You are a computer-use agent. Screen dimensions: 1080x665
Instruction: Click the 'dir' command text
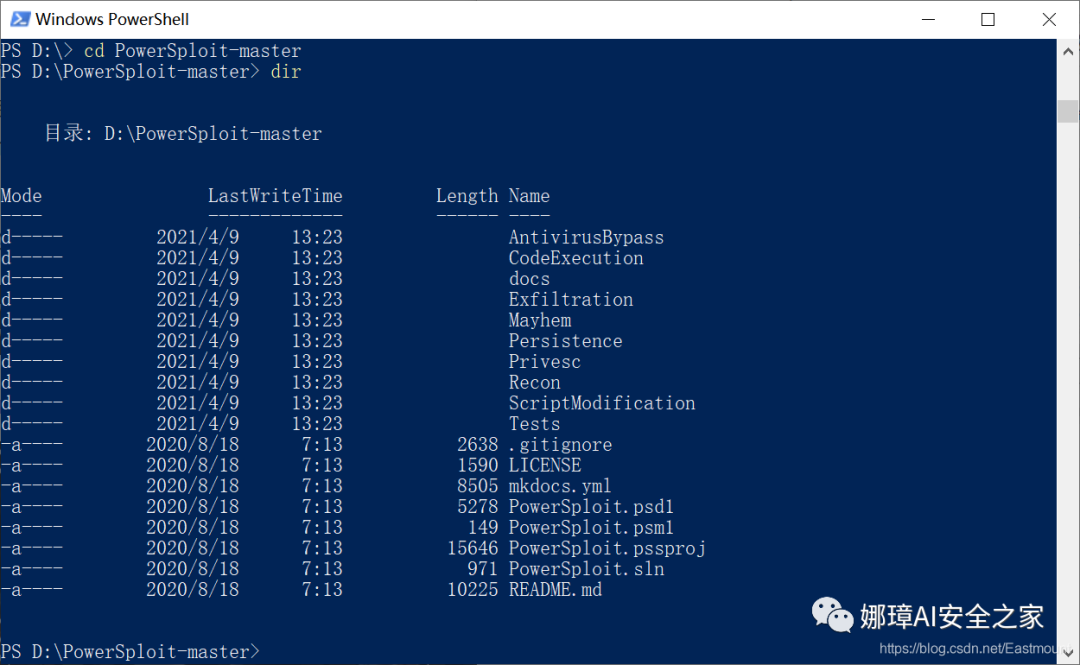(x=286, y=72)
